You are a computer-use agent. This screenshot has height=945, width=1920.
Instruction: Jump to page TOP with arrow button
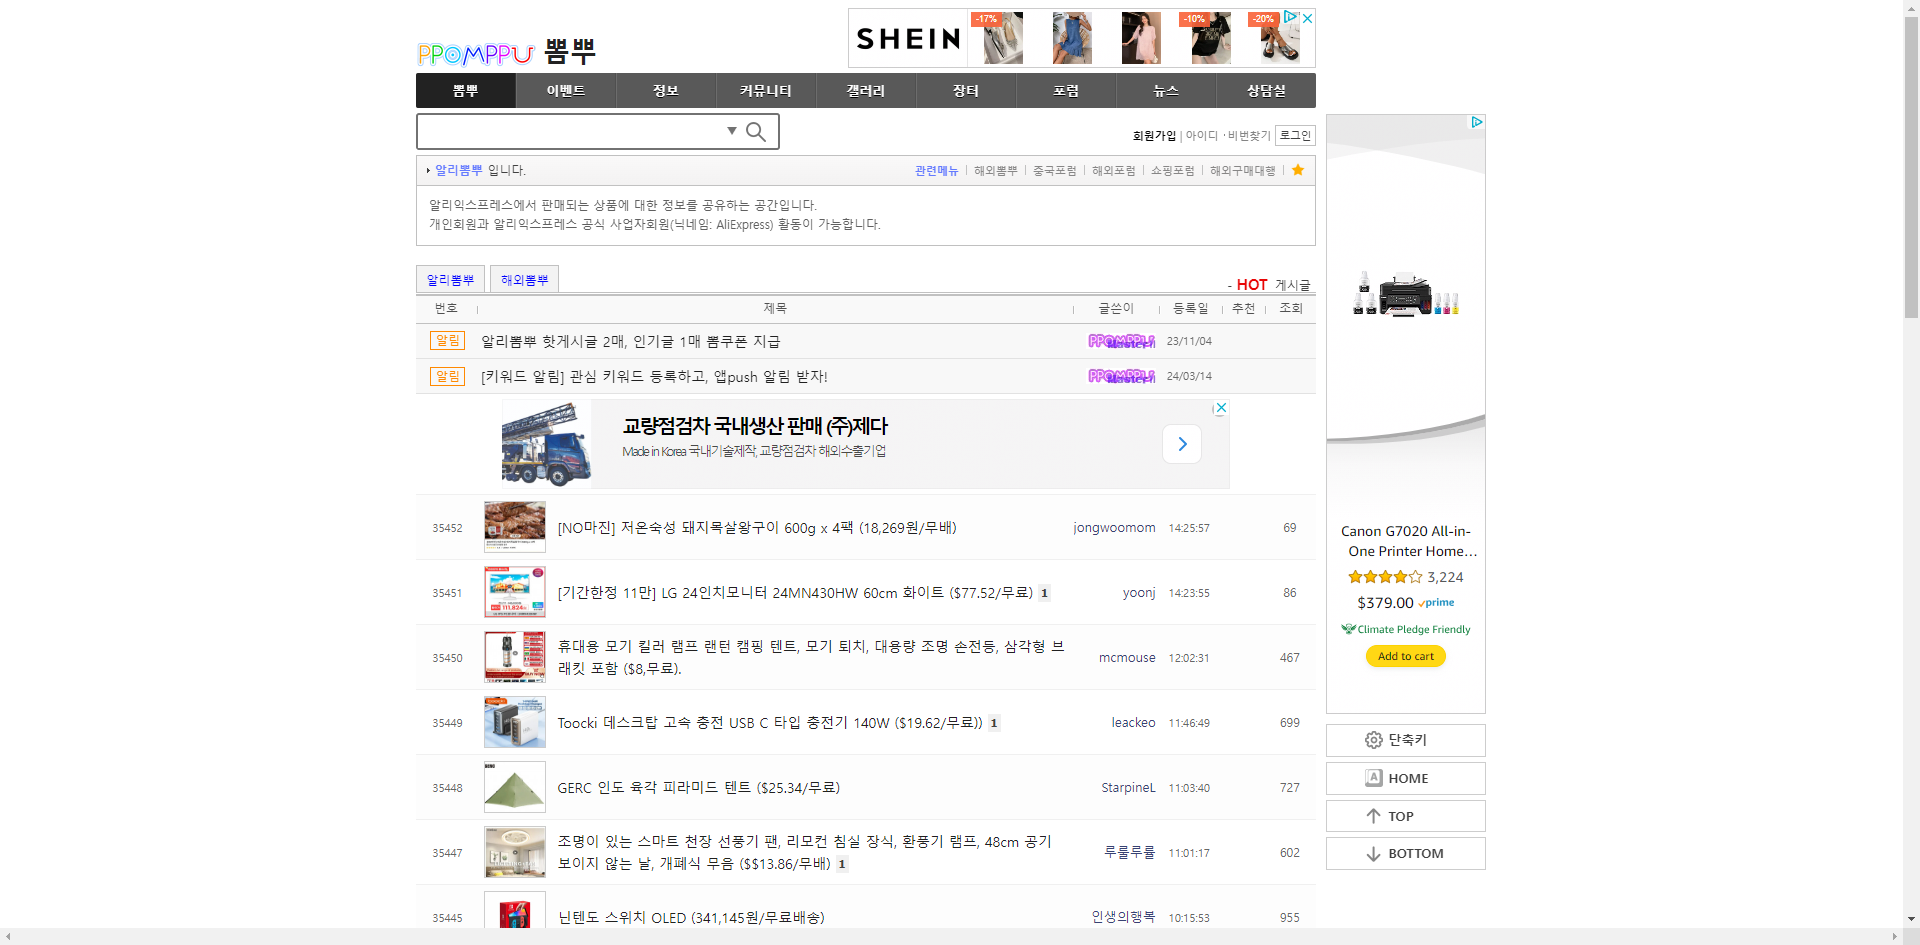(x=1405, y=816)
